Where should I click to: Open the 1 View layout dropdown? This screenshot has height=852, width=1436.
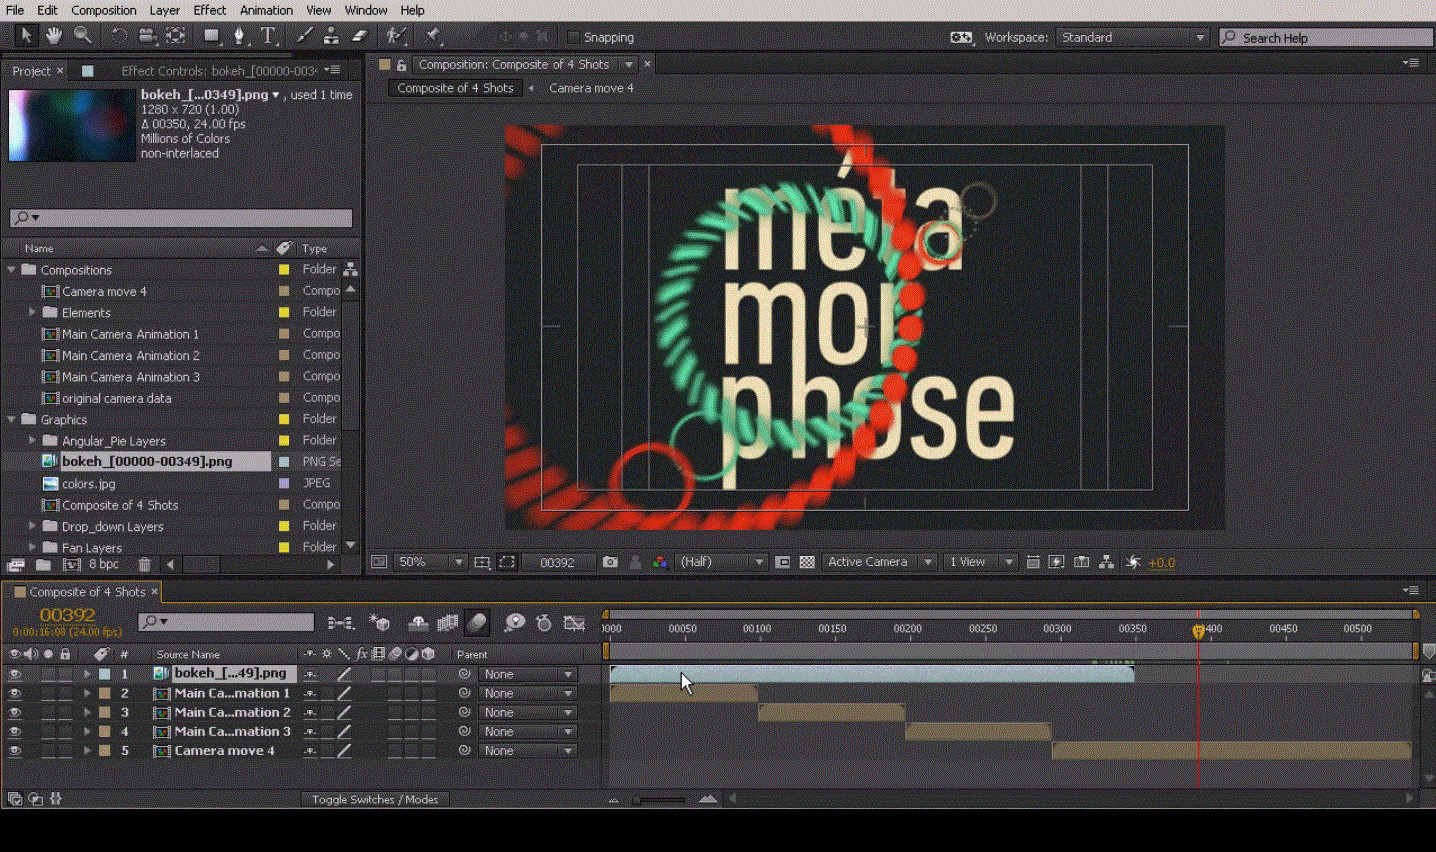click(980, 562)
